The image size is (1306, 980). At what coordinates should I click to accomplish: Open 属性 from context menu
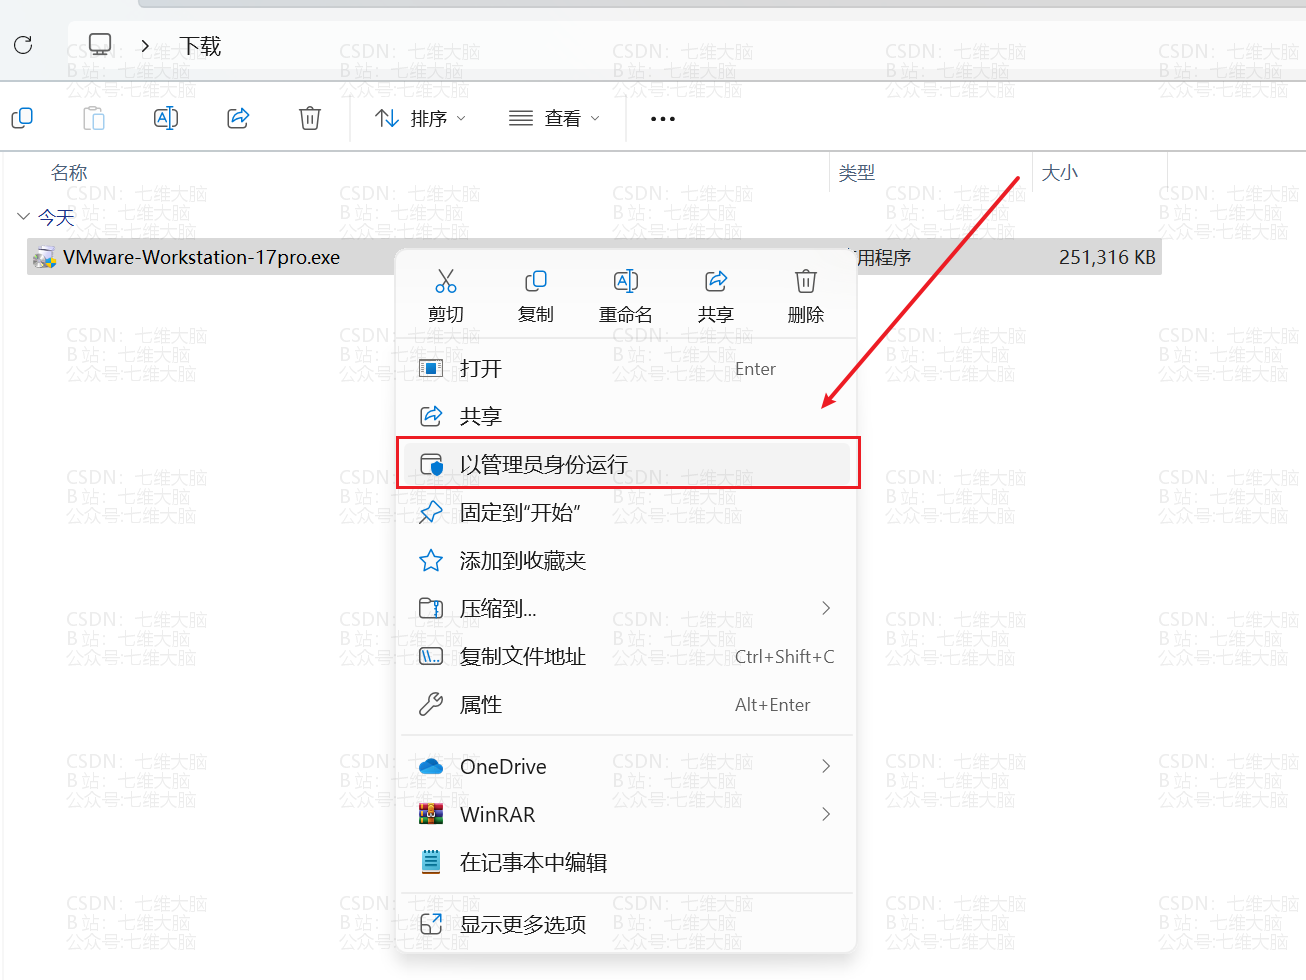(626, 704)
